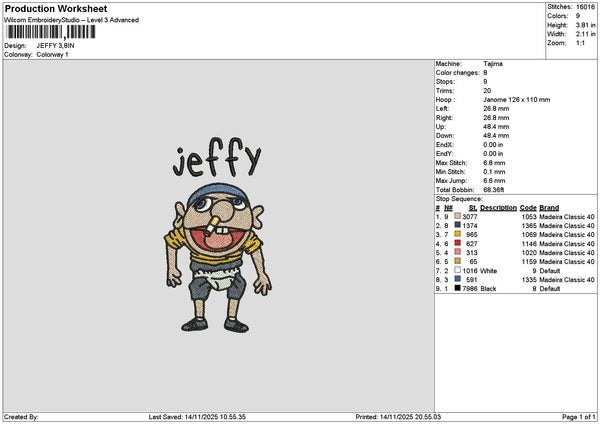Click the 'Page 1 of 1' footer text
Screen dimensions: 600x424
pyautogui.click(x=579, y=417)
